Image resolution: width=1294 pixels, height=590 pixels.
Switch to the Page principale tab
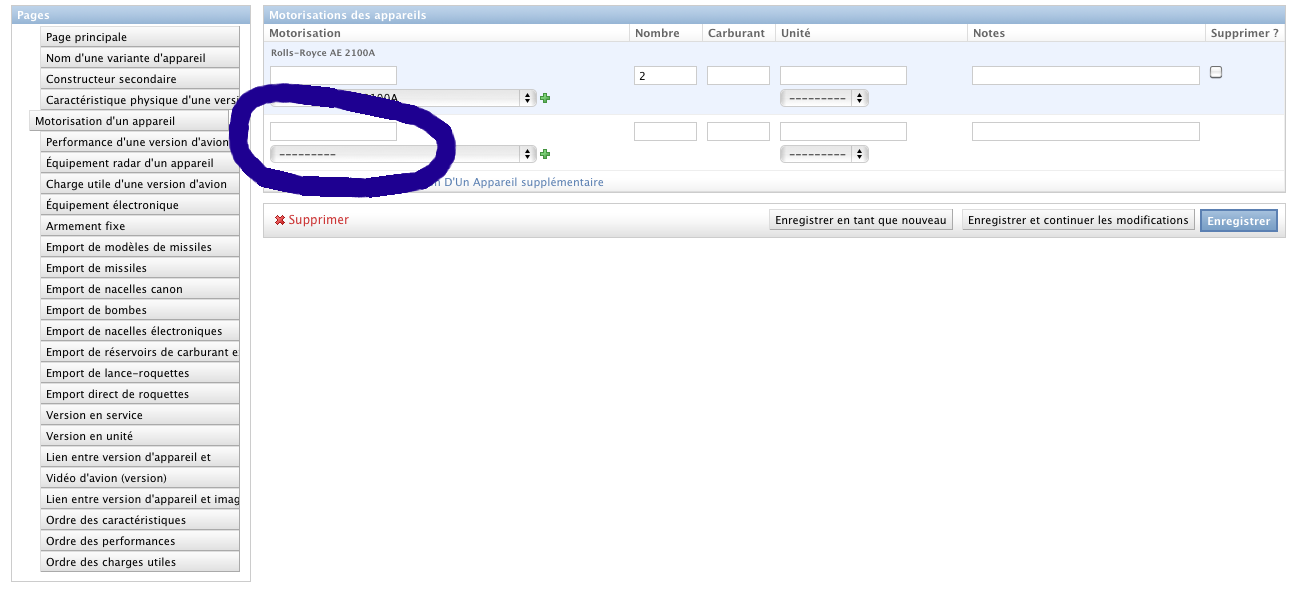coord(140,37)
